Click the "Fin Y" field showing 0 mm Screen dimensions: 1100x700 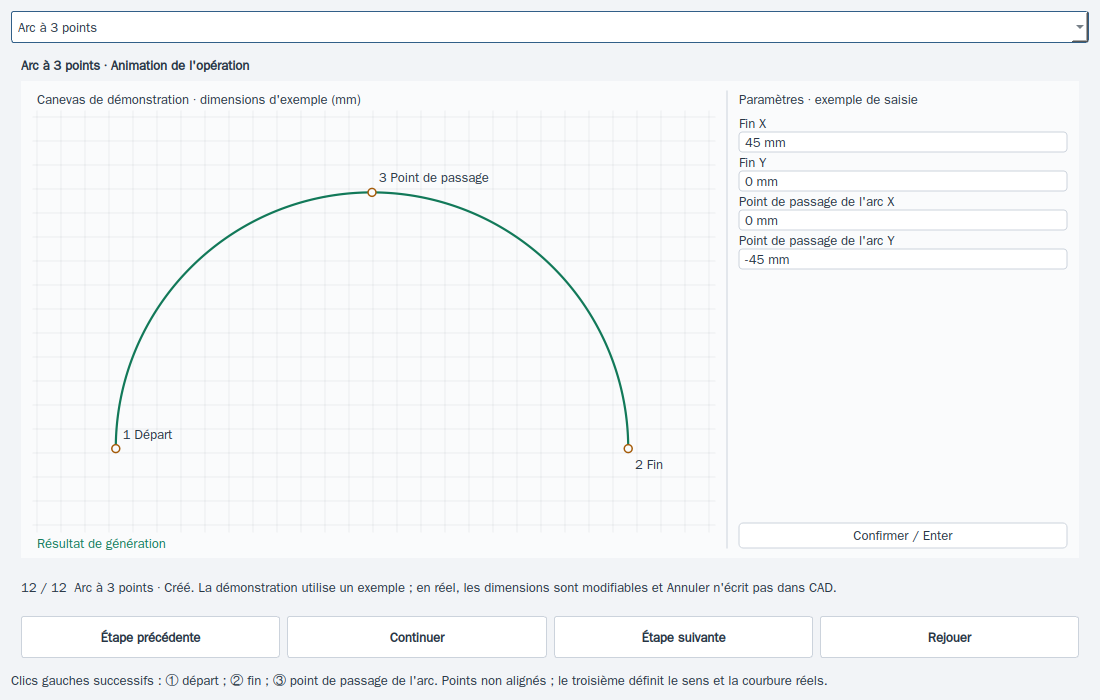click(903, 182)
